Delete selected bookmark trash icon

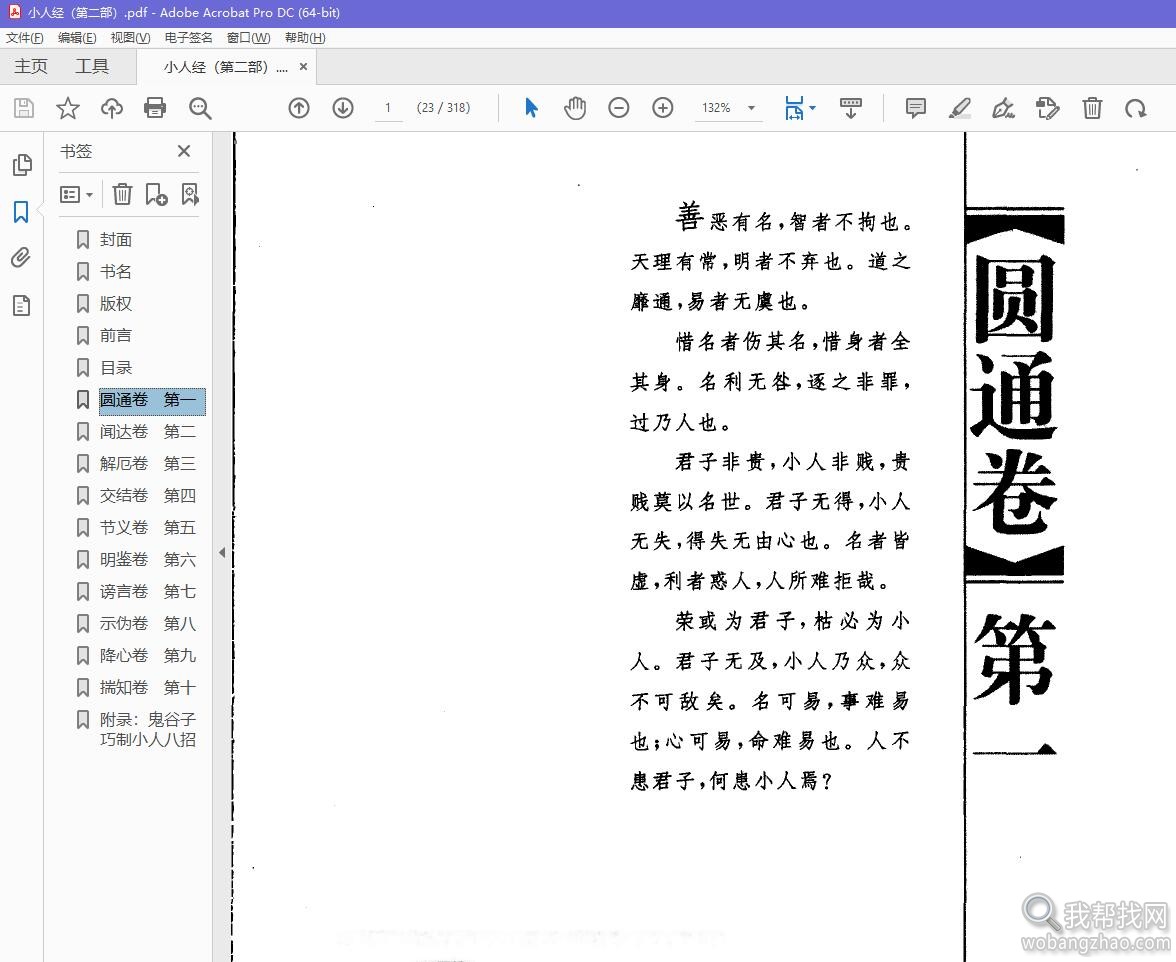coord(122,194)
